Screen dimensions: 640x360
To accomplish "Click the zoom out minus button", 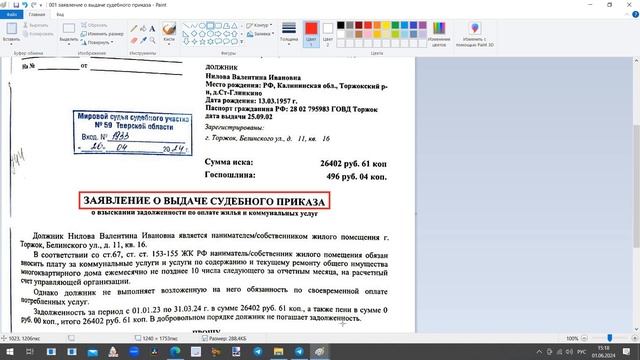I will [584, 338].
